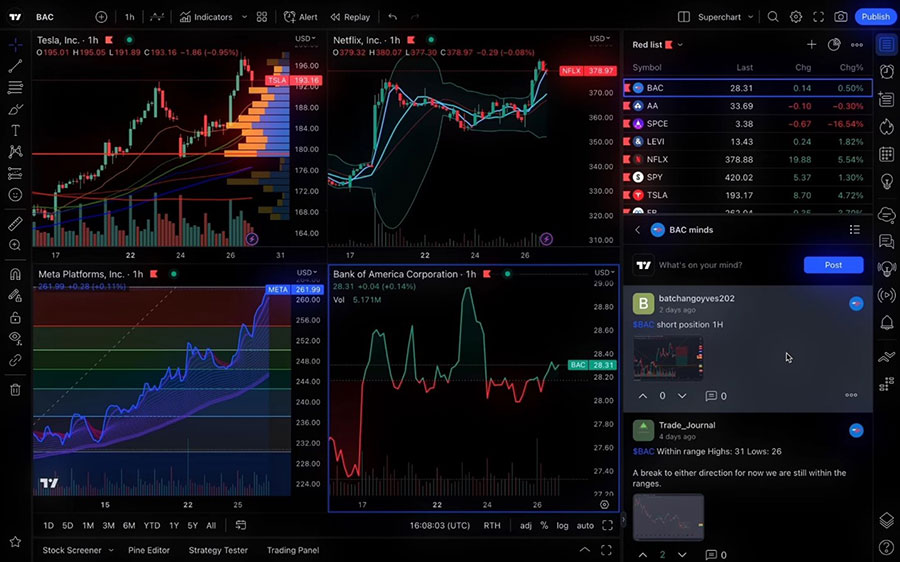The width and height of the screenshot is (900, 562).
Task: Open the brush drawing tool
Action: pos(15,109)
